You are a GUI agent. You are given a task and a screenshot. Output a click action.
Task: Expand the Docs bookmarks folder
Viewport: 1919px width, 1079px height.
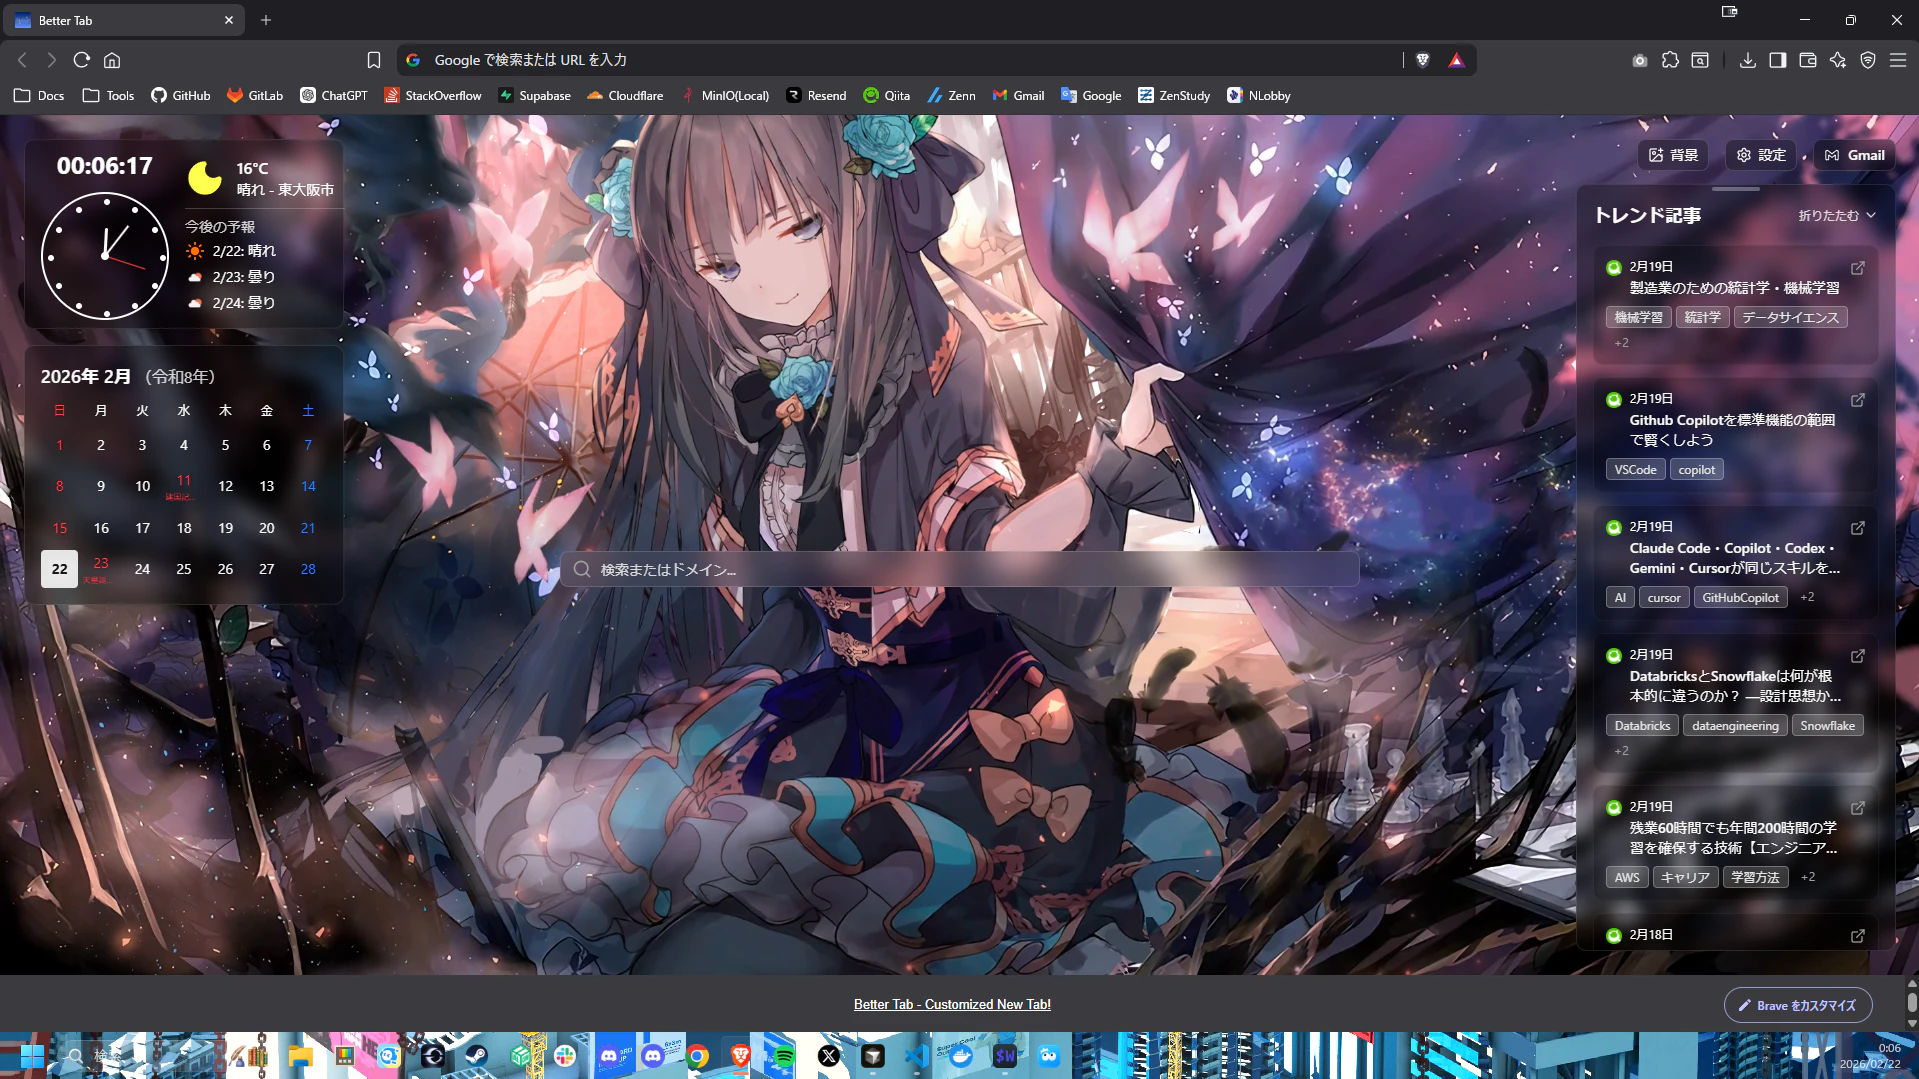(x=39, y=96)
